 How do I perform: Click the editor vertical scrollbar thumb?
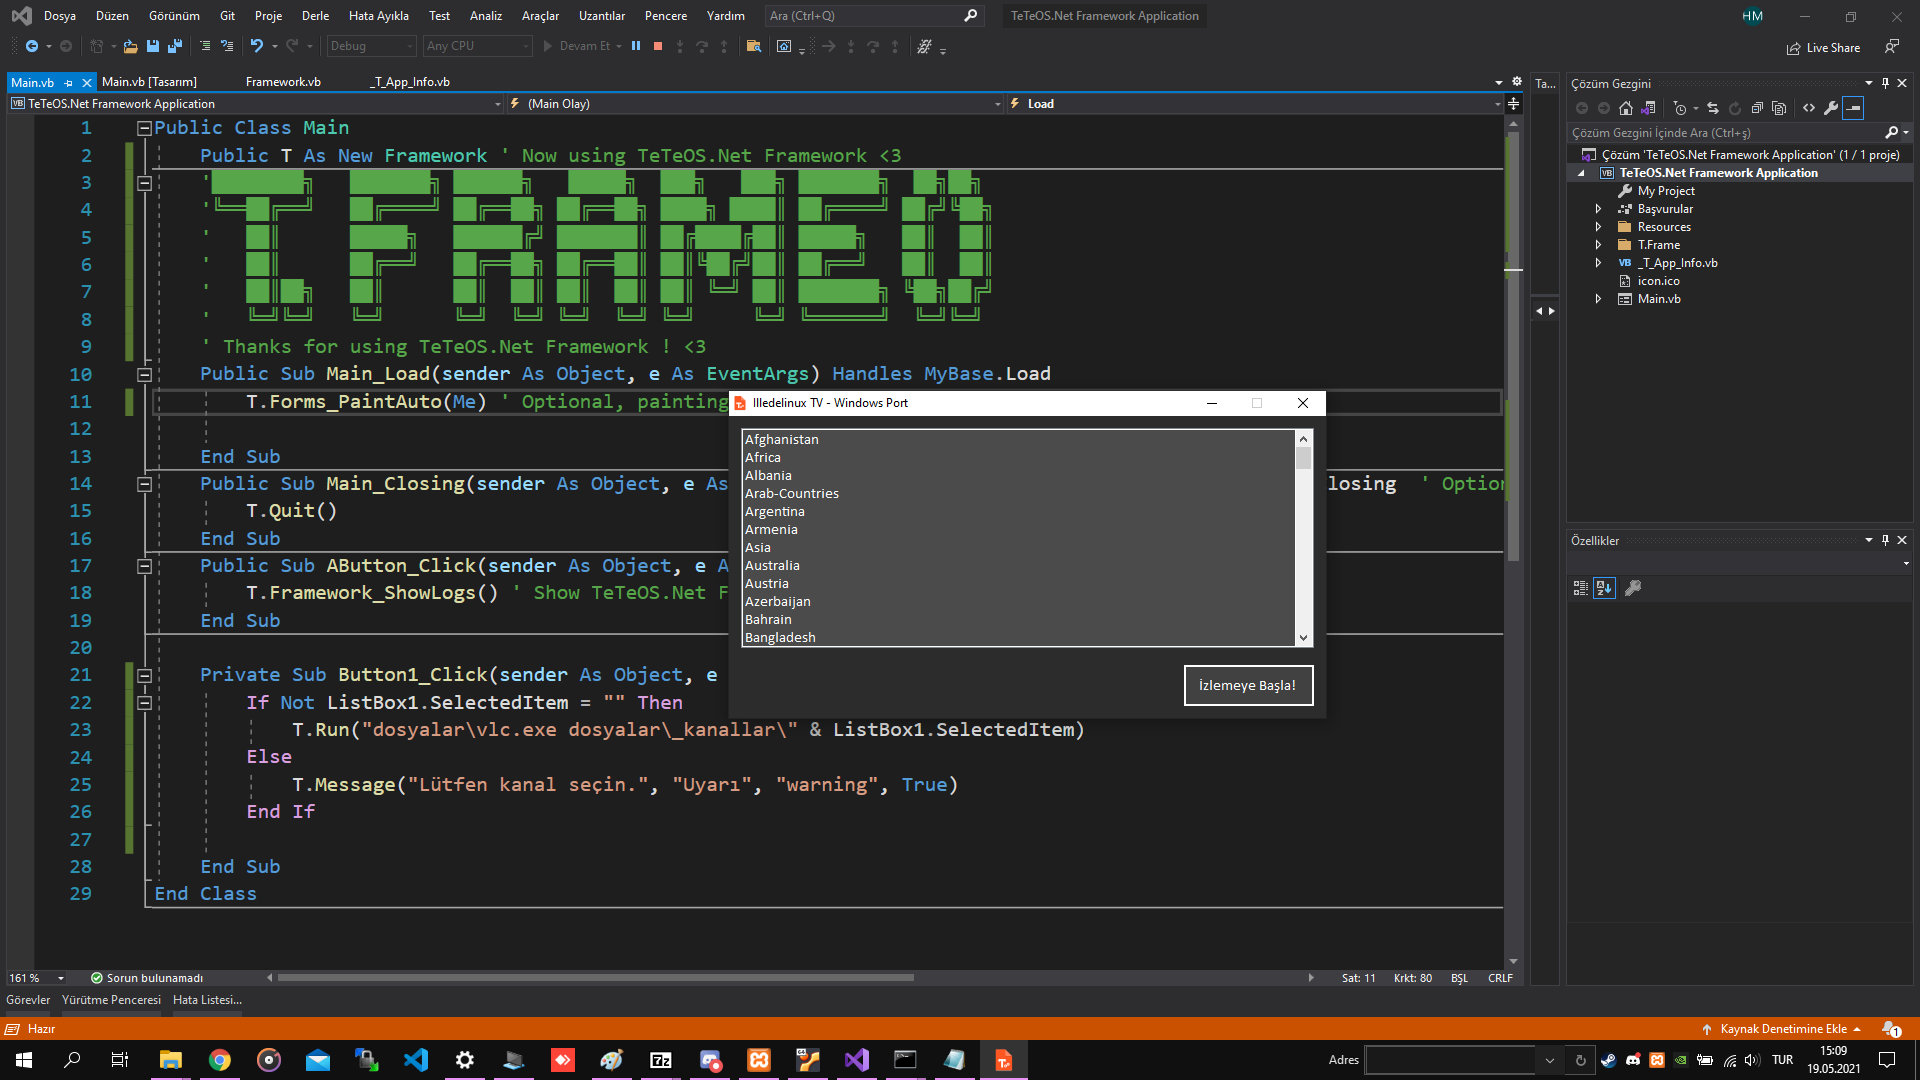click(1513, 345)
